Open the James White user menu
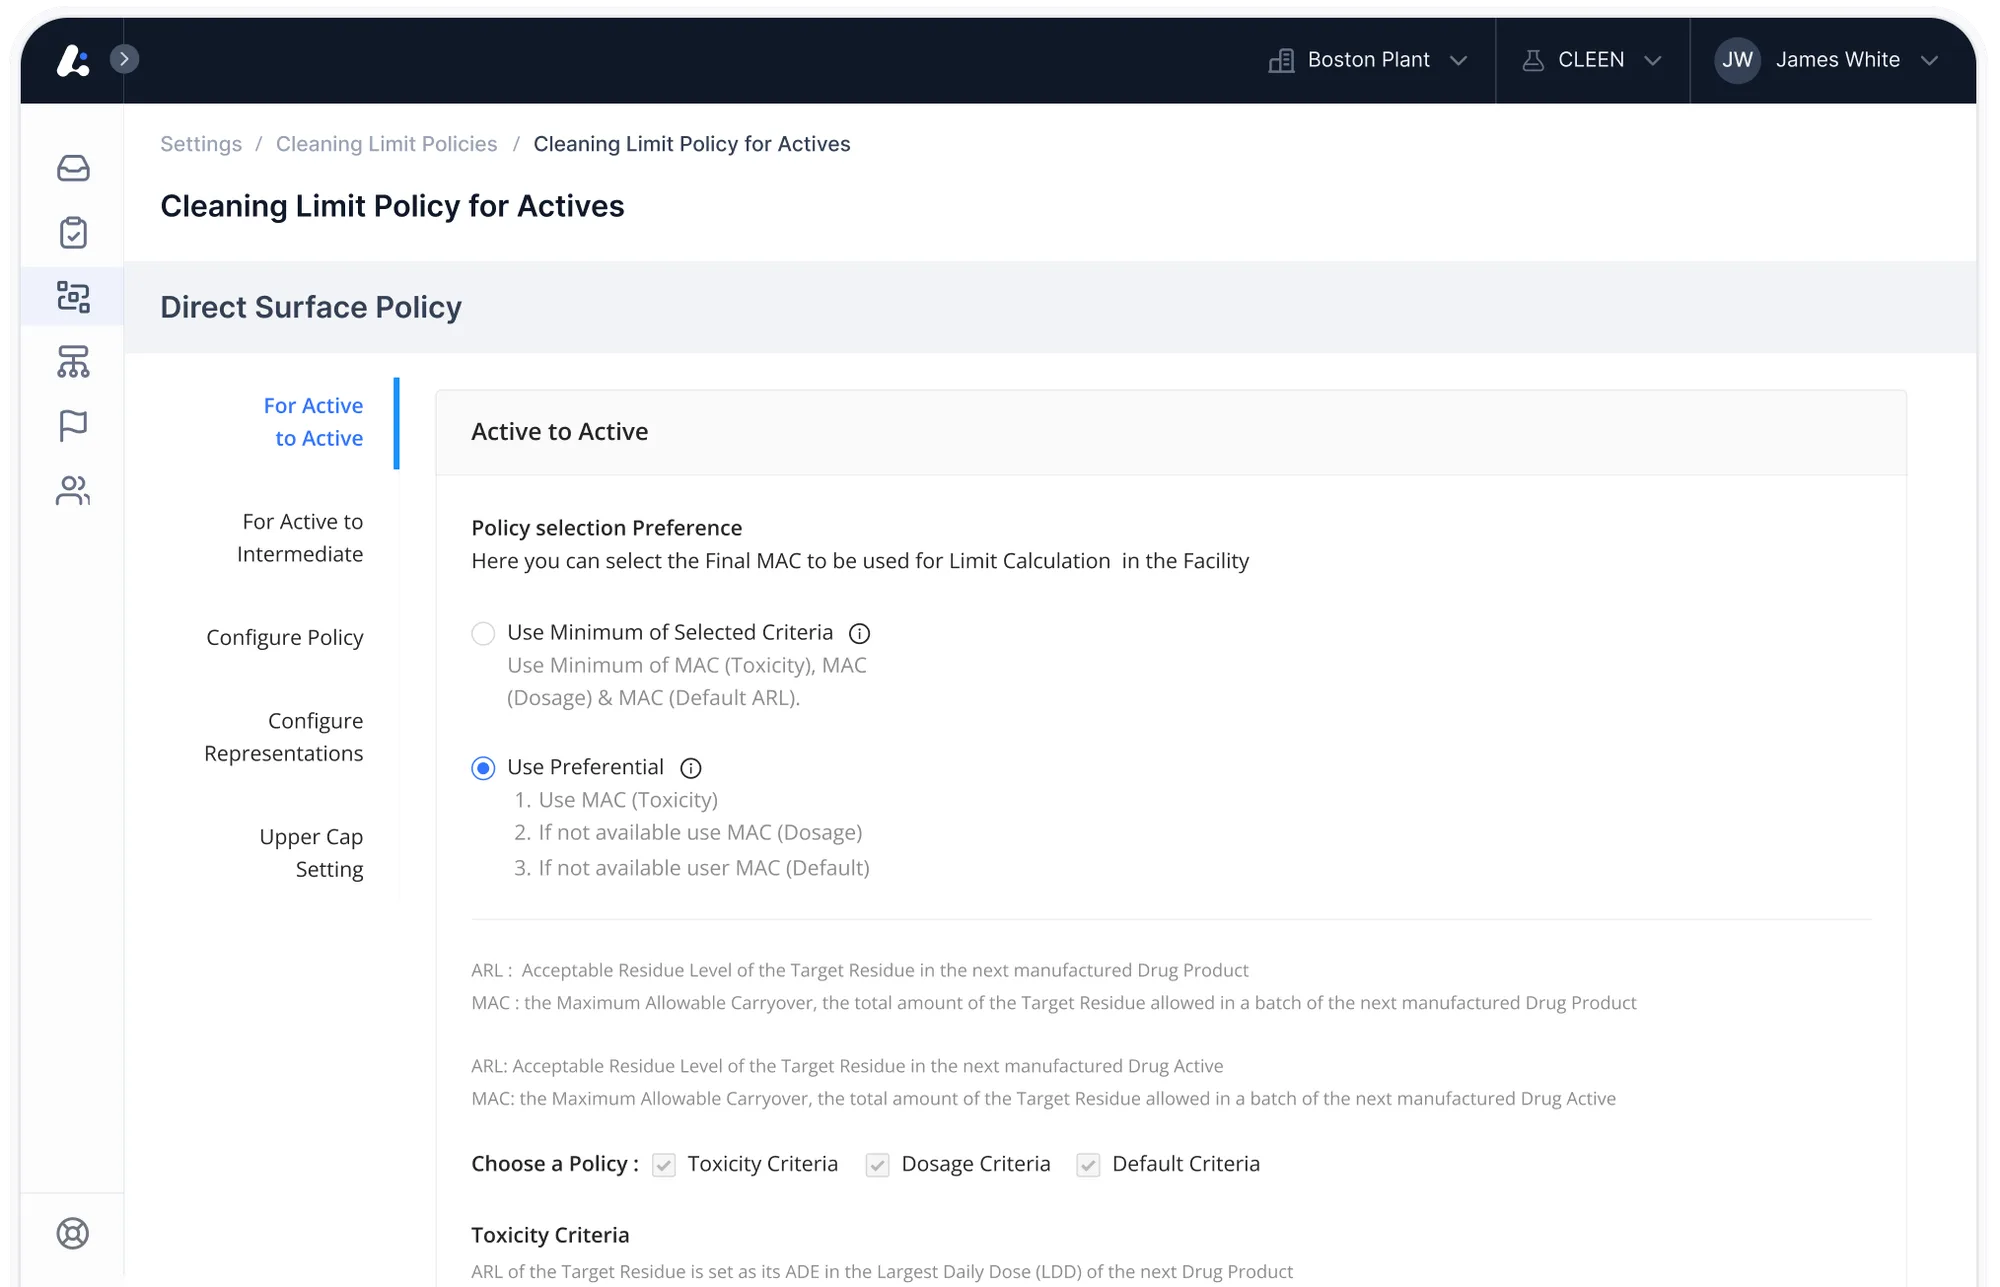Screen dimensions: 2000x1287 [1828, 60]
